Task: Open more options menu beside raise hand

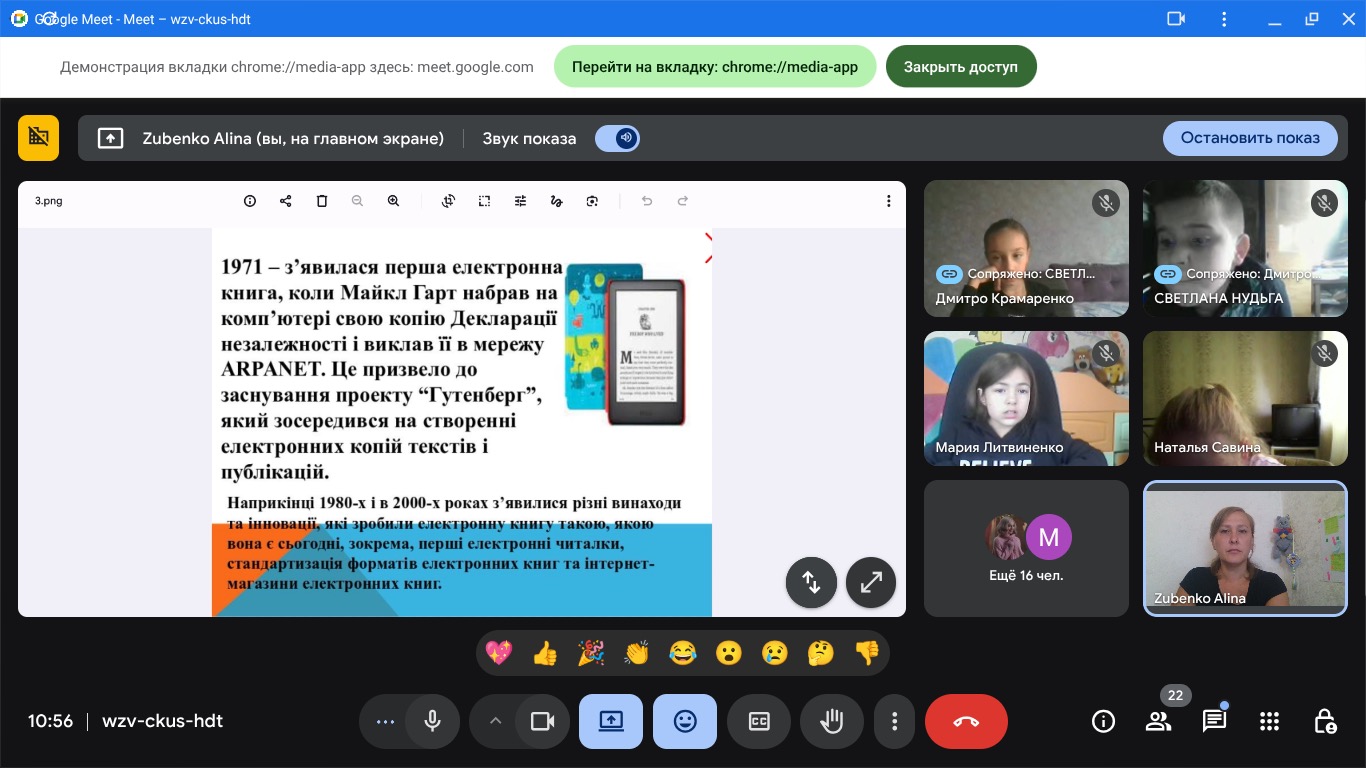Action: point(895,722)
